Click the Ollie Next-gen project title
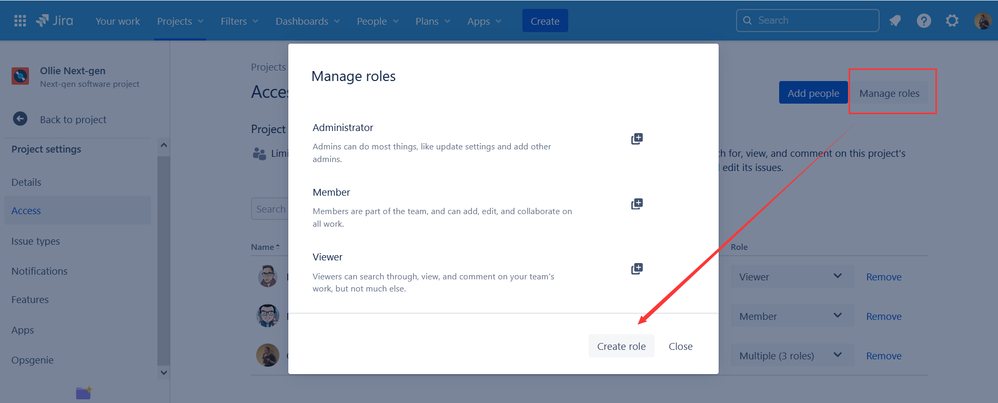The height and width of the screenshot is (403, 998). [x=73, y=71]
